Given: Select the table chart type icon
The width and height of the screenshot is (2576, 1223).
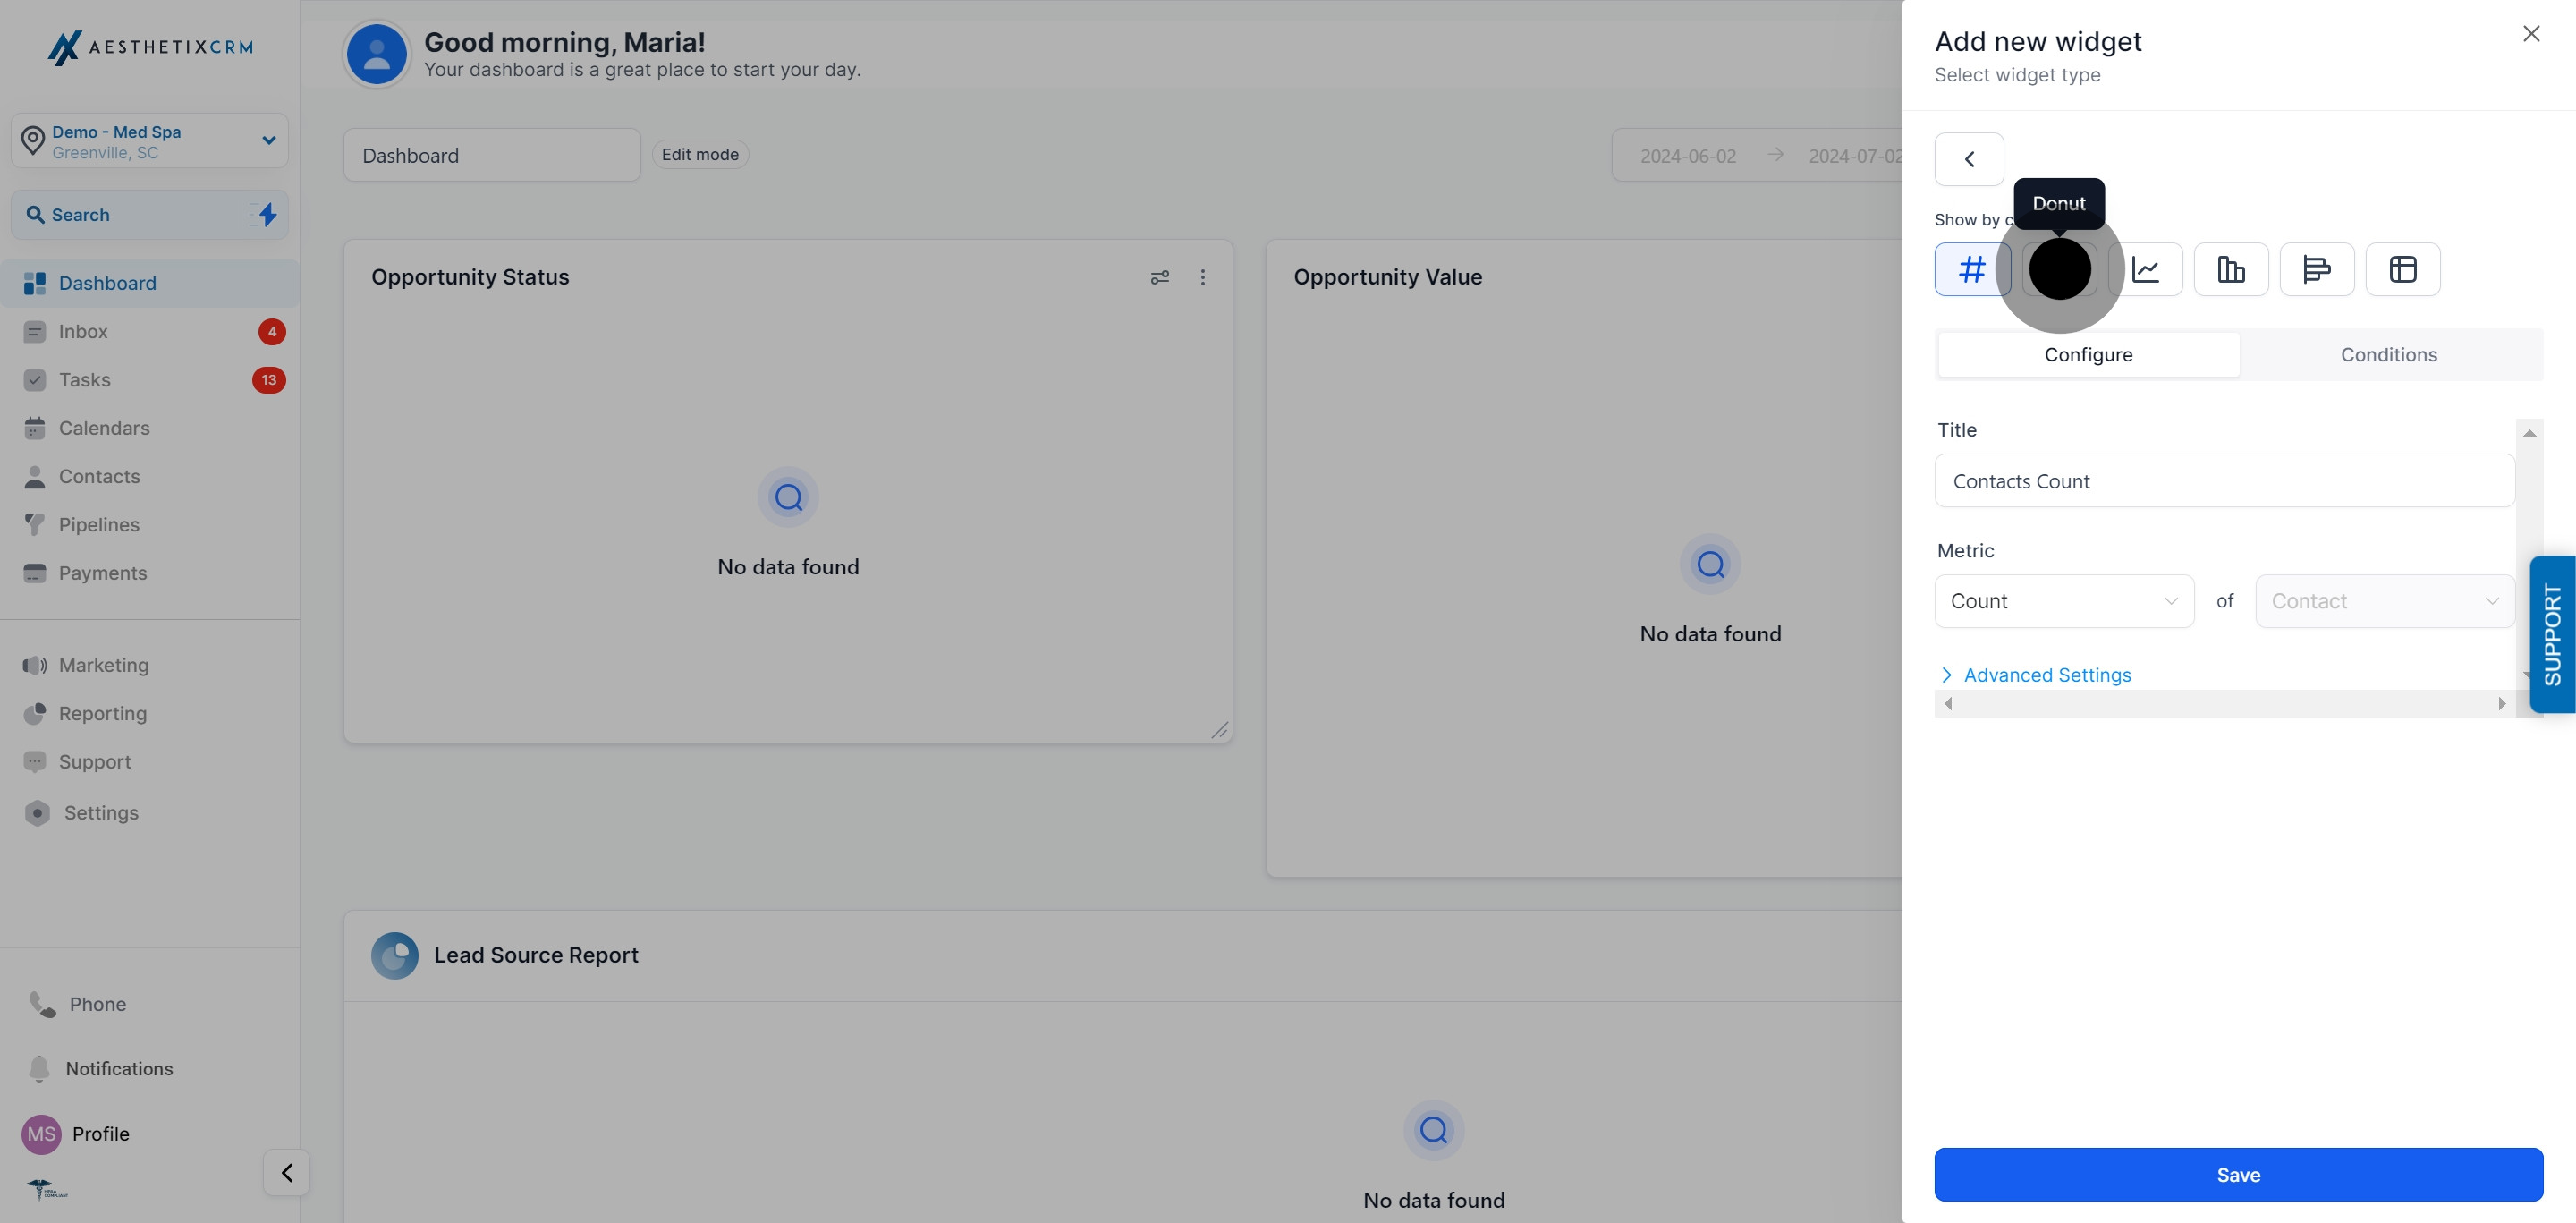Looking at the screenshot, I should coord(2402,269).
